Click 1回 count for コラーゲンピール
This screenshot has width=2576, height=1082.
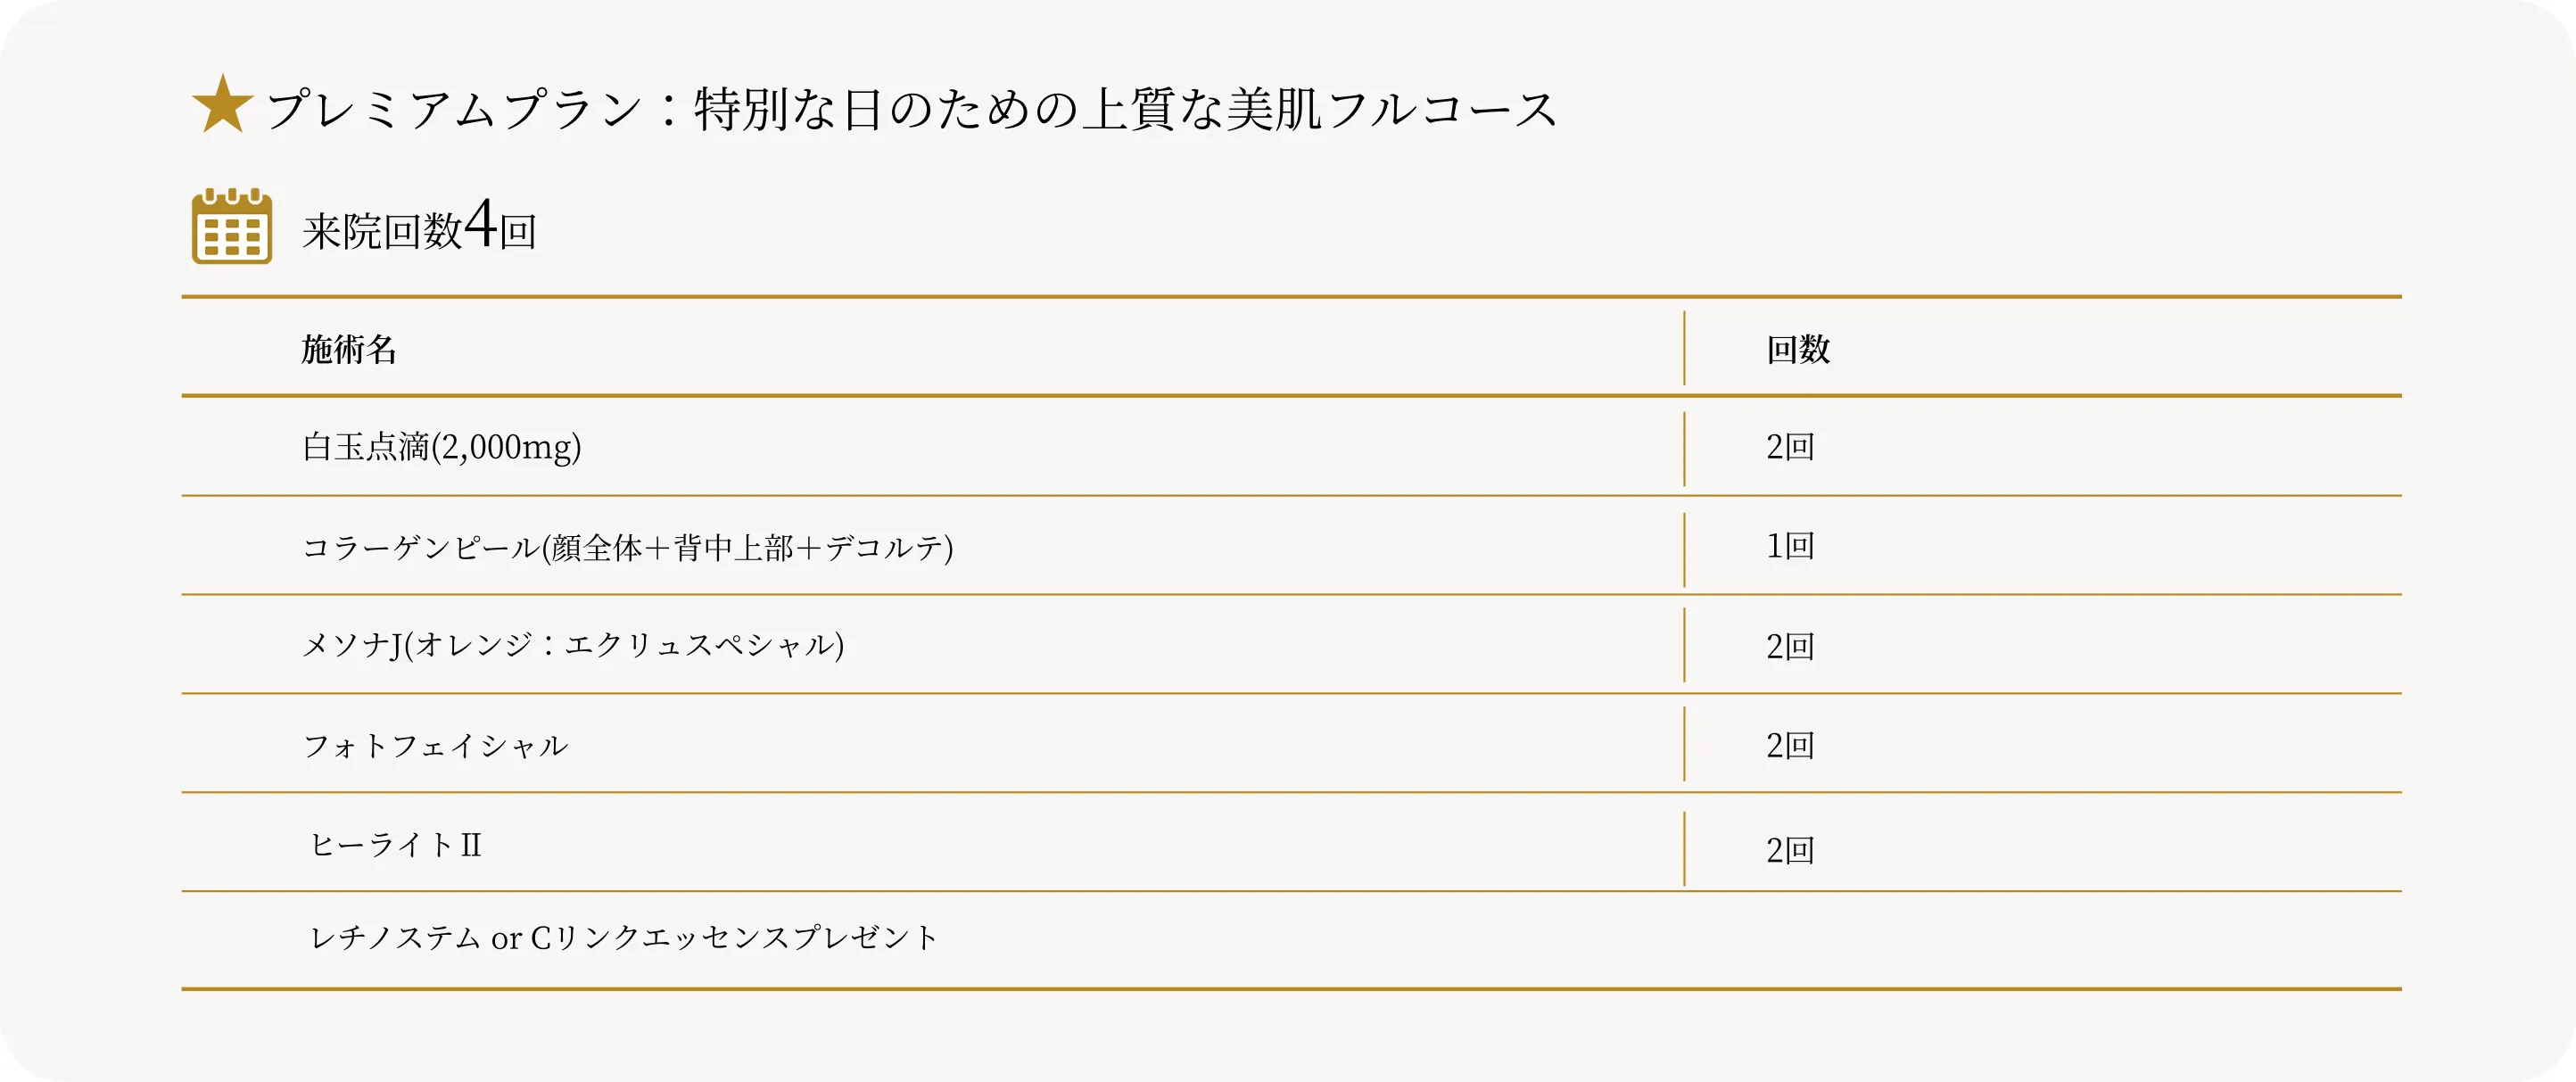tap(1789, 546)
